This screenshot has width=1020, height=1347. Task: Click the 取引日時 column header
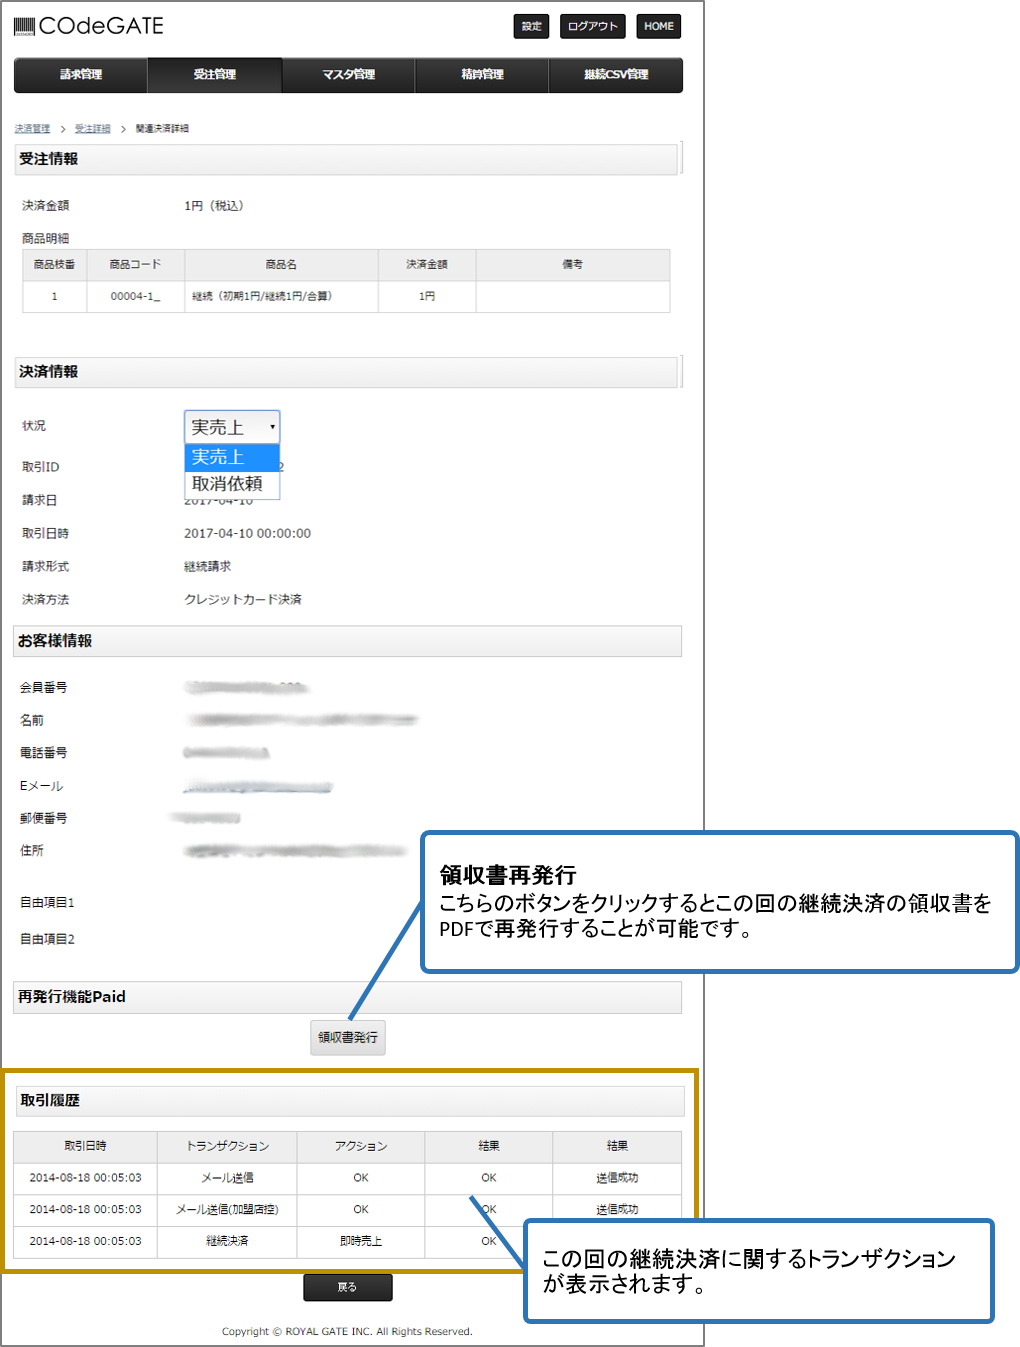(85, 1146)
